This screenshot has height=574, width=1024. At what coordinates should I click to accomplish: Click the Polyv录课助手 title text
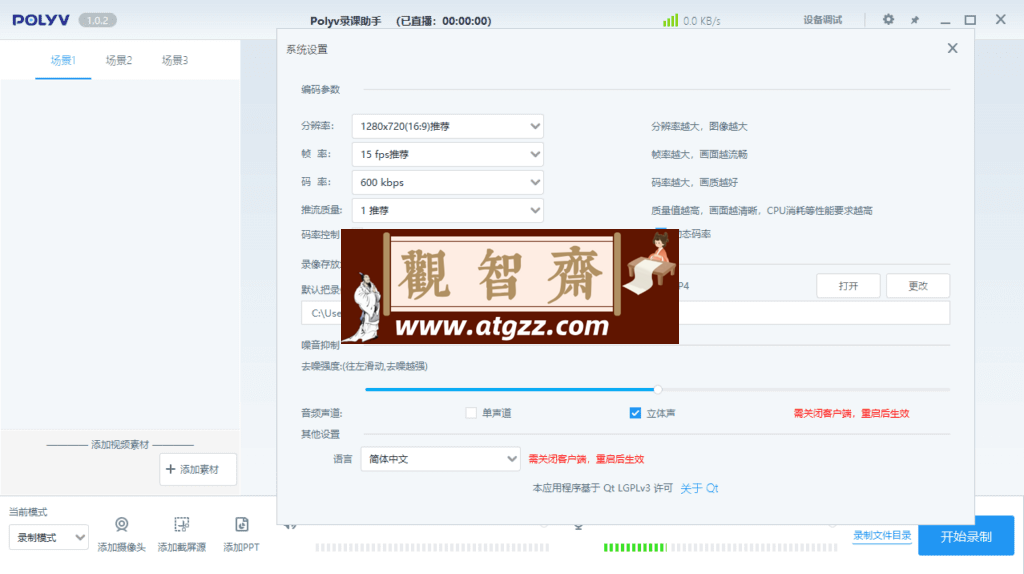[345, 21]
